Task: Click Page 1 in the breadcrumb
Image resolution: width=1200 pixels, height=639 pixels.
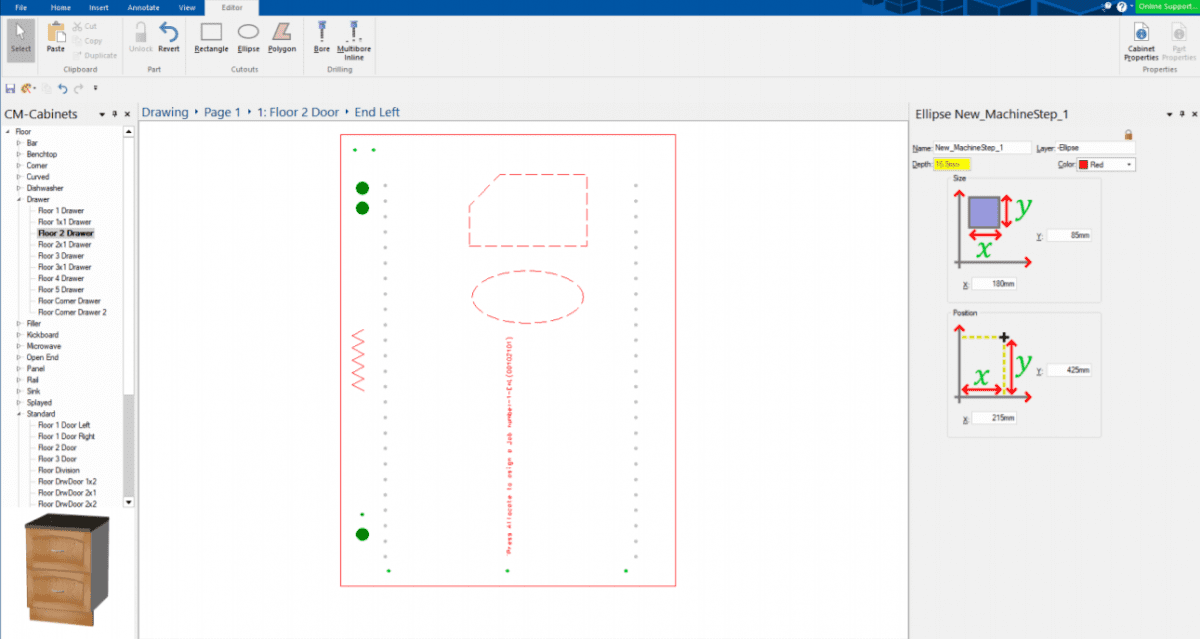Action: click(222, 112)
